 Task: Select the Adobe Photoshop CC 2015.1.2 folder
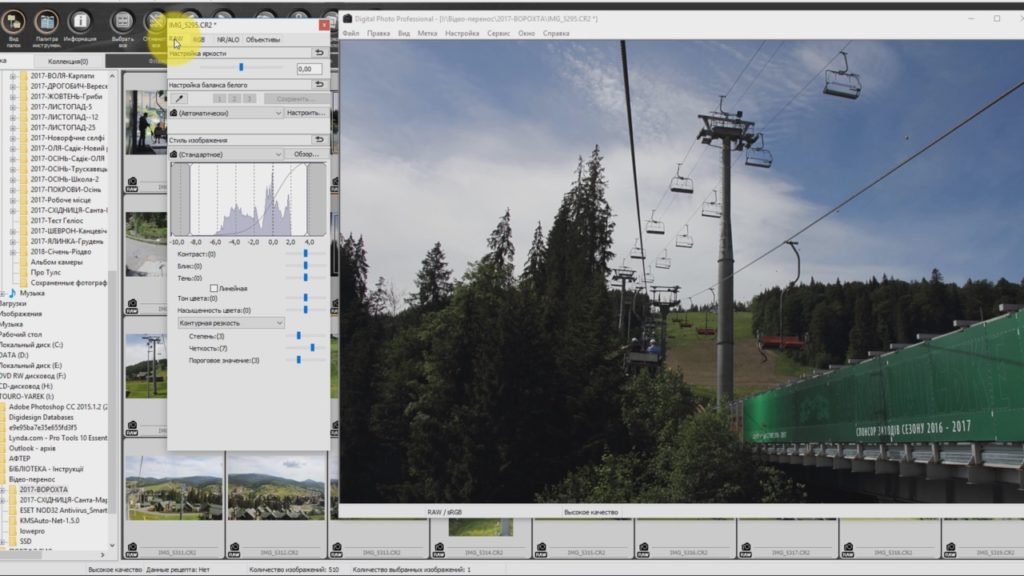(x=58, y=407)
